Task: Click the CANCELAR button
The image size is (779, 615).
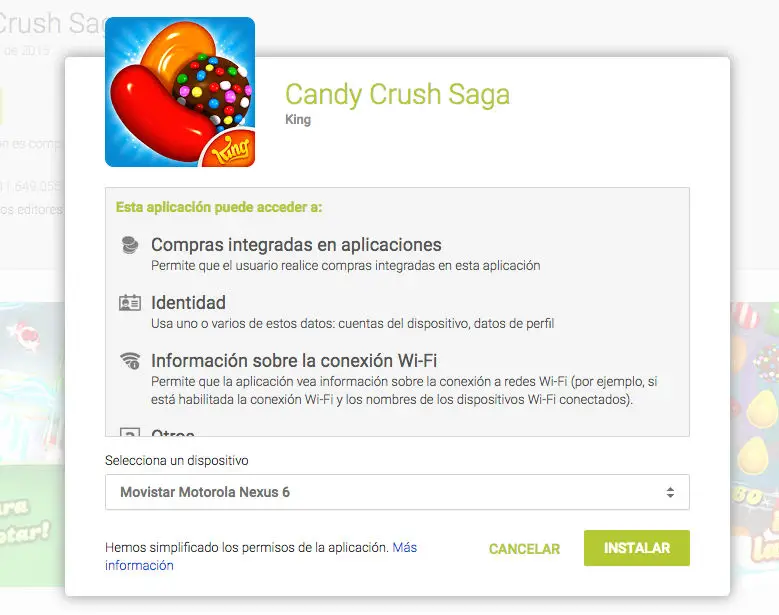Action: pos(524,548)
